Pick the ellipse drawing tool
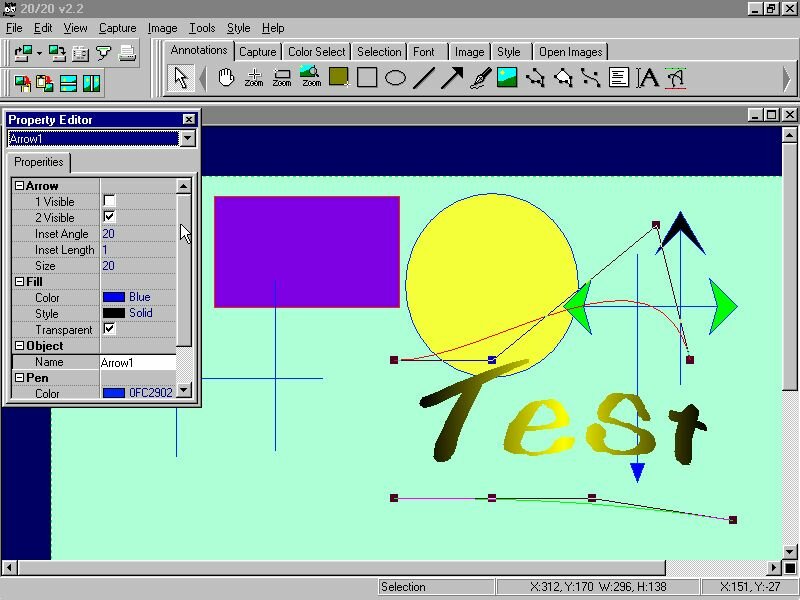The image size is (800, 600). point(396,77)
